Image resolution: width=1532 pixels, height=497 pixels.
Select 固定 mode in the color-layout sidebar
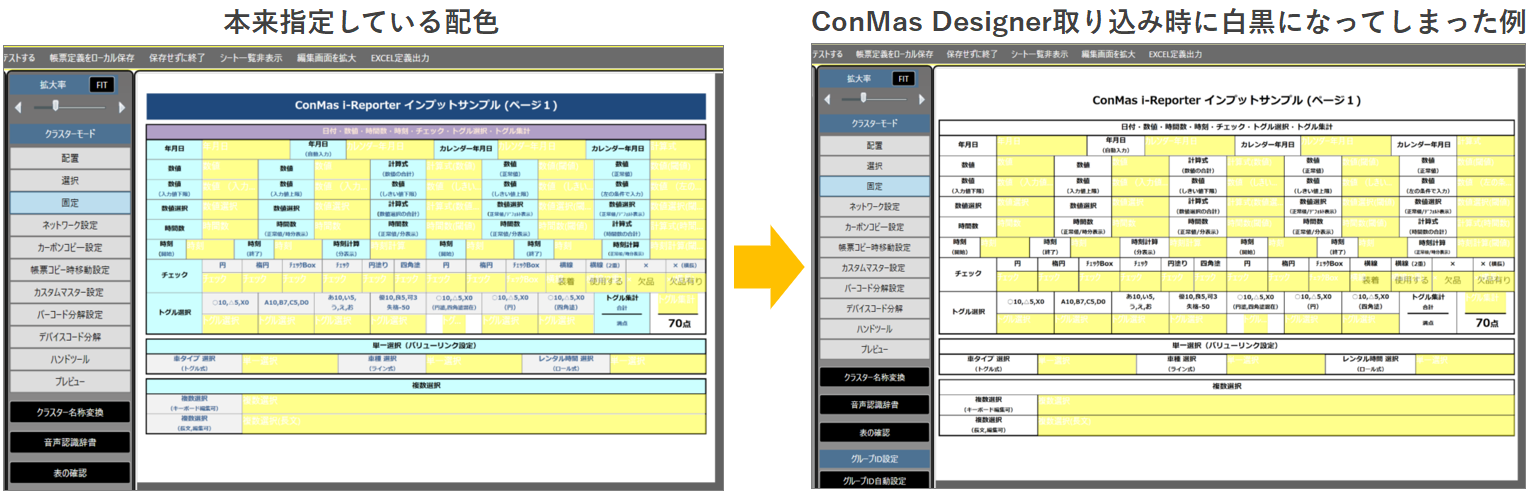(70, 203)
